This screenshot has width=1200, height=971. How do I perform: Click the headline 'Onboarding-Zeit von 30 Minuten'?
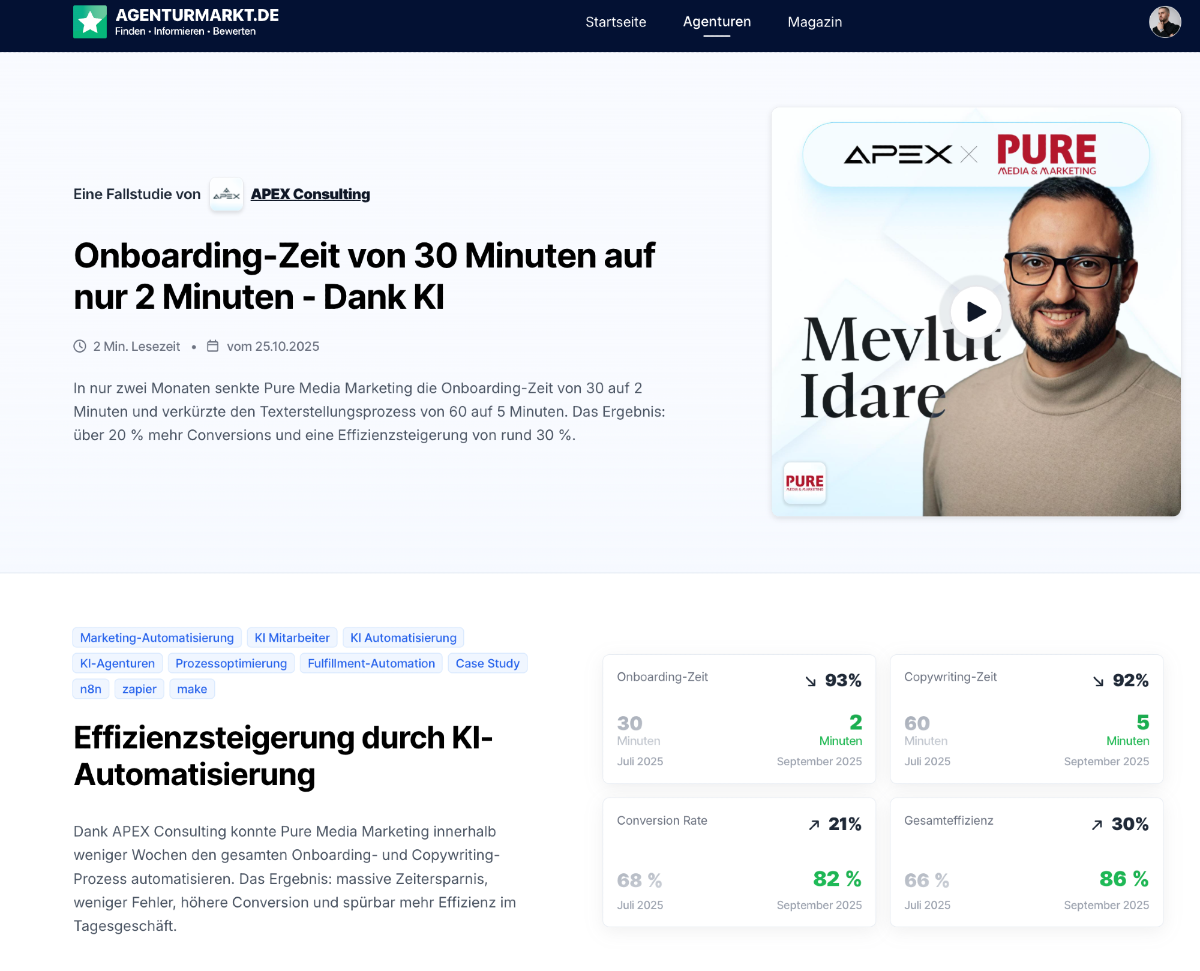click(x=364, y=276)
